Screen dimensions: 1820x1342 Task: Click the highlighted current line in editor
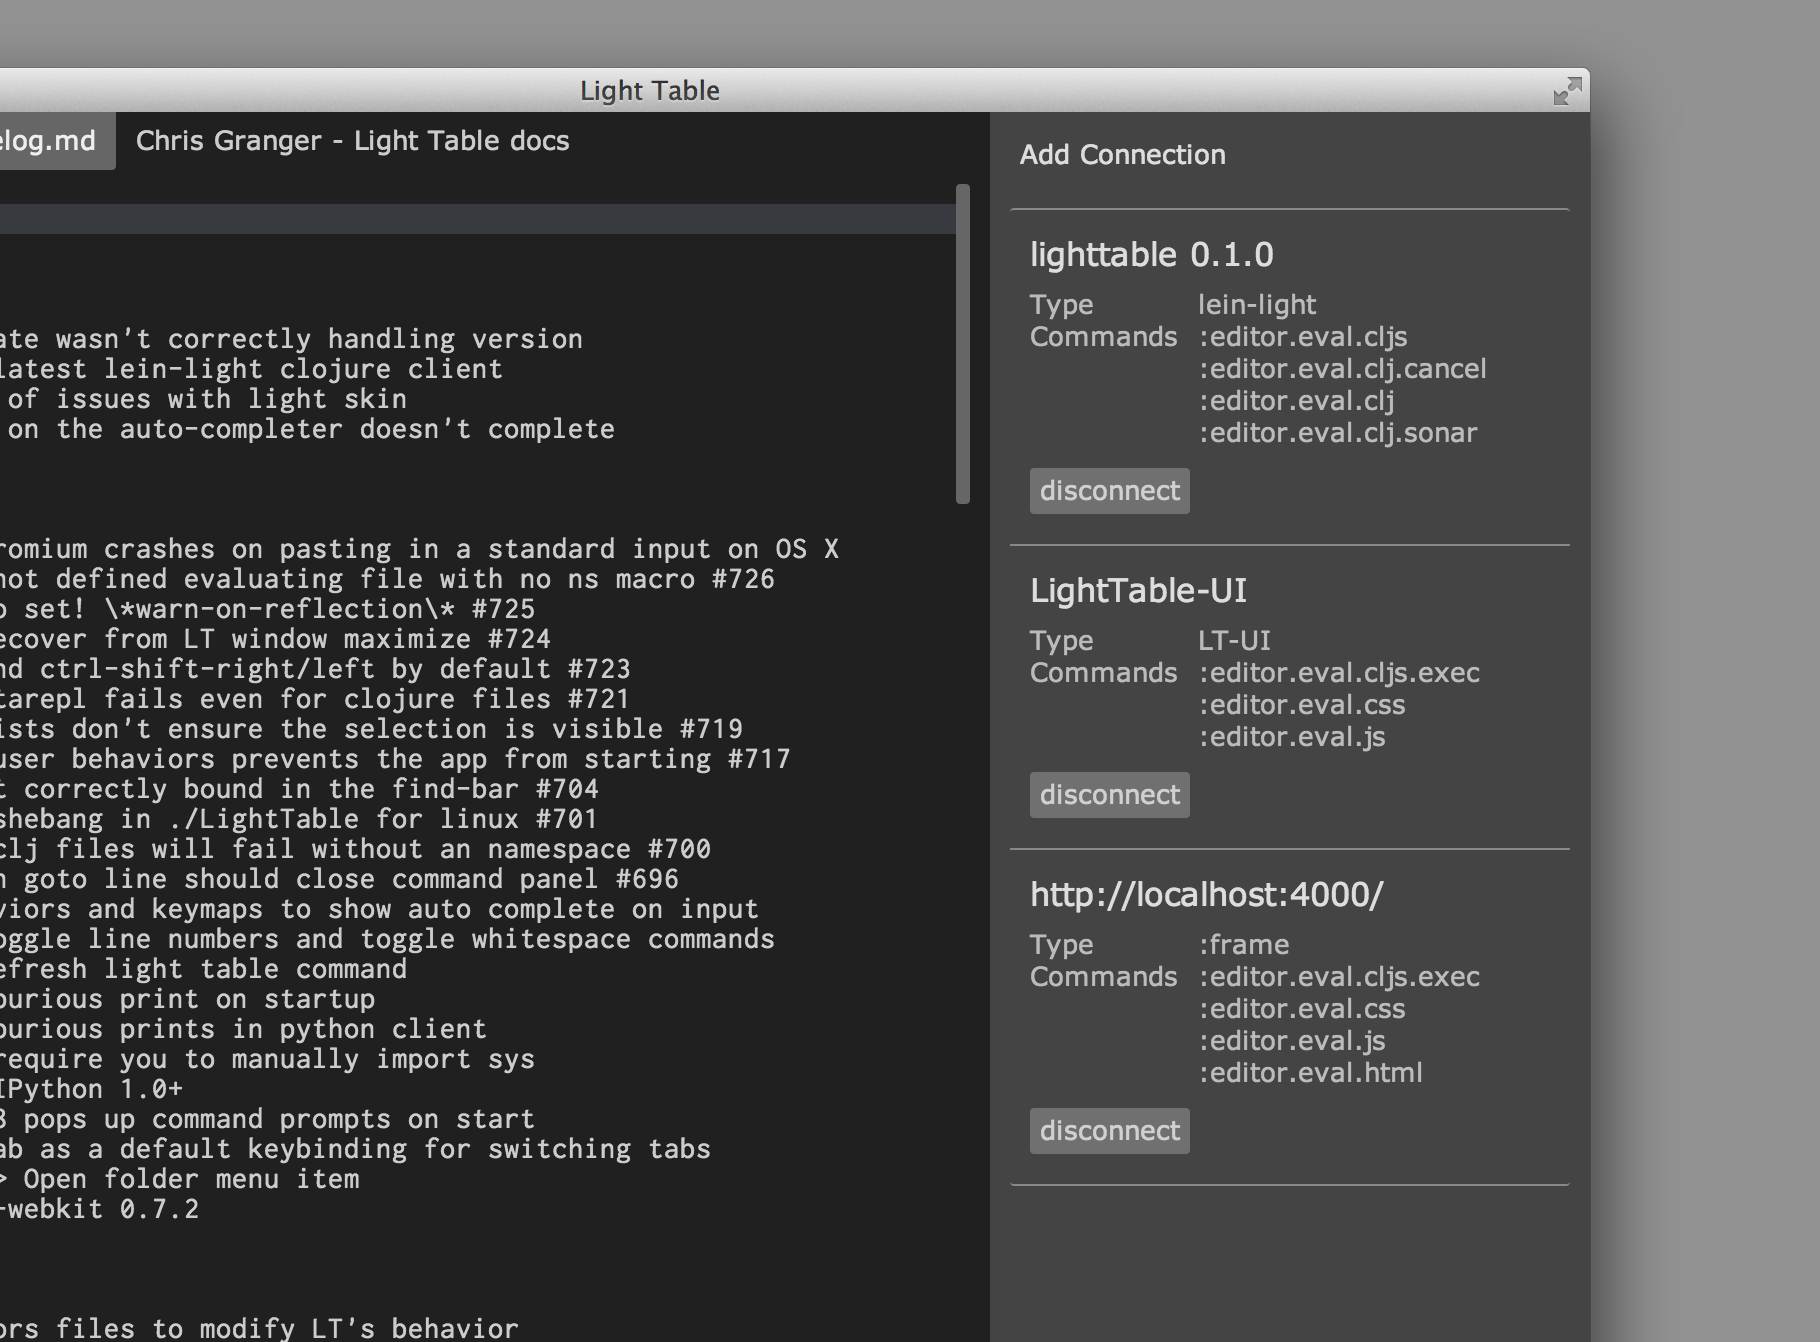click(477, 219)
